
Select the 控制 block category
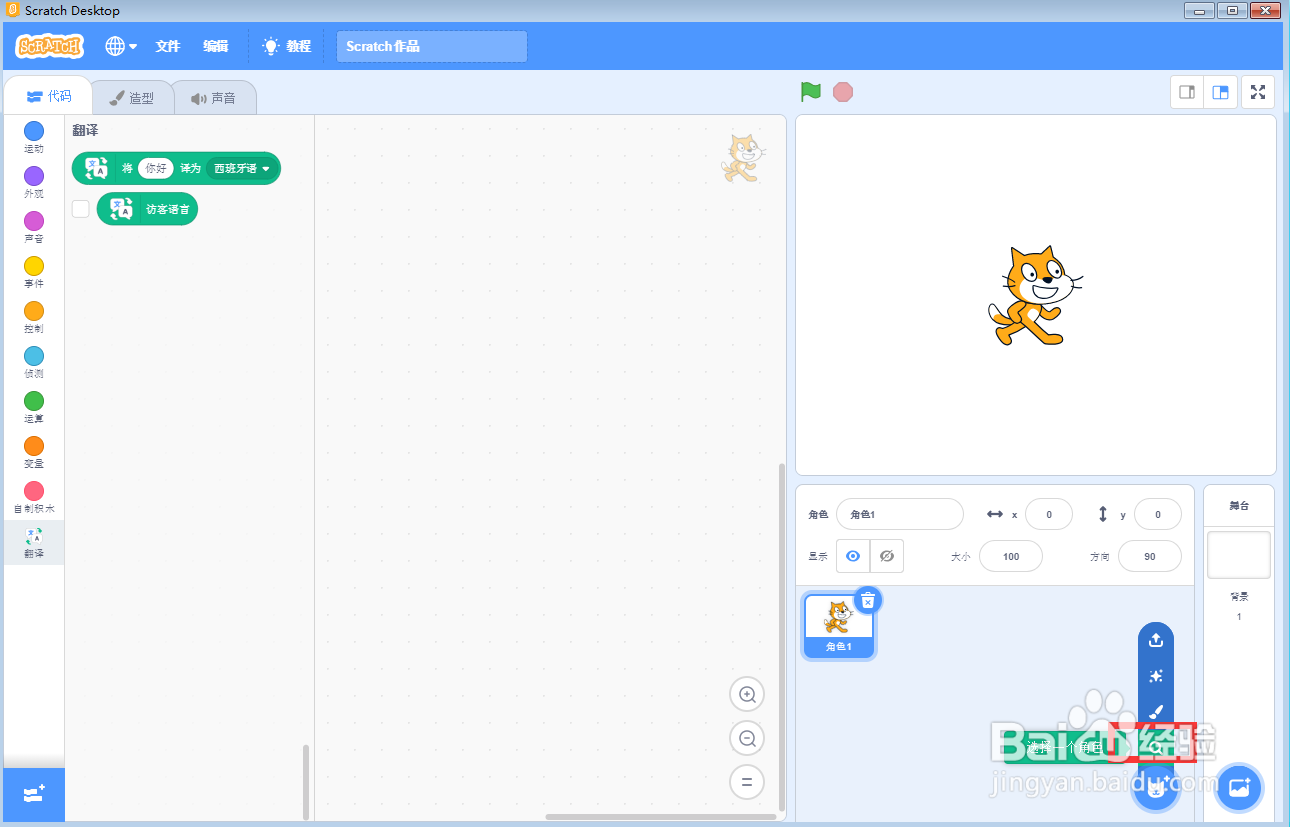(34, 318)
